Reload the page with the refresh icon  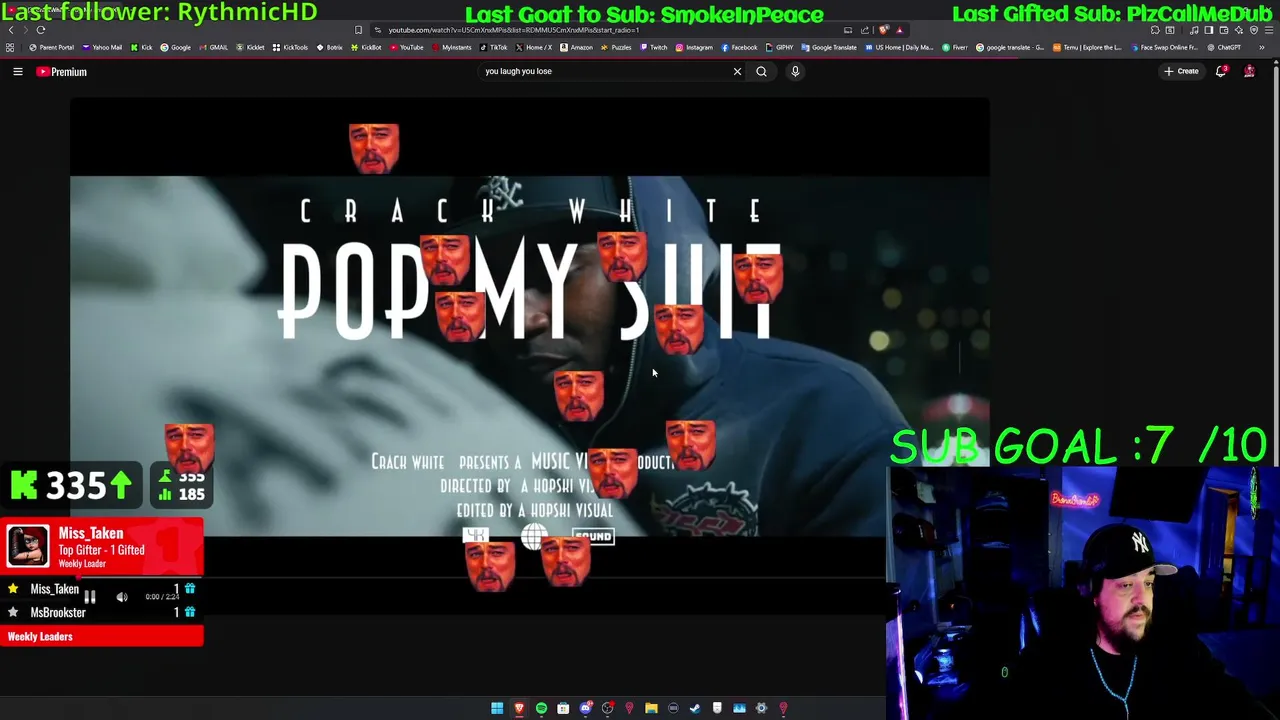click(x=41, y=30)
